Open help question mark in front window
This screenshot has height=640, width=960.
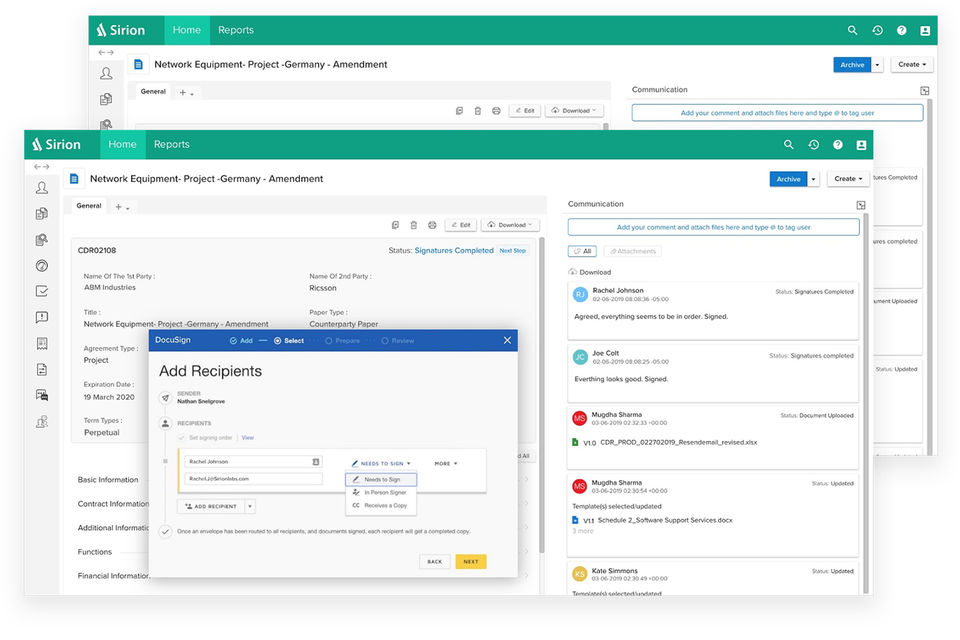point(838,145)
